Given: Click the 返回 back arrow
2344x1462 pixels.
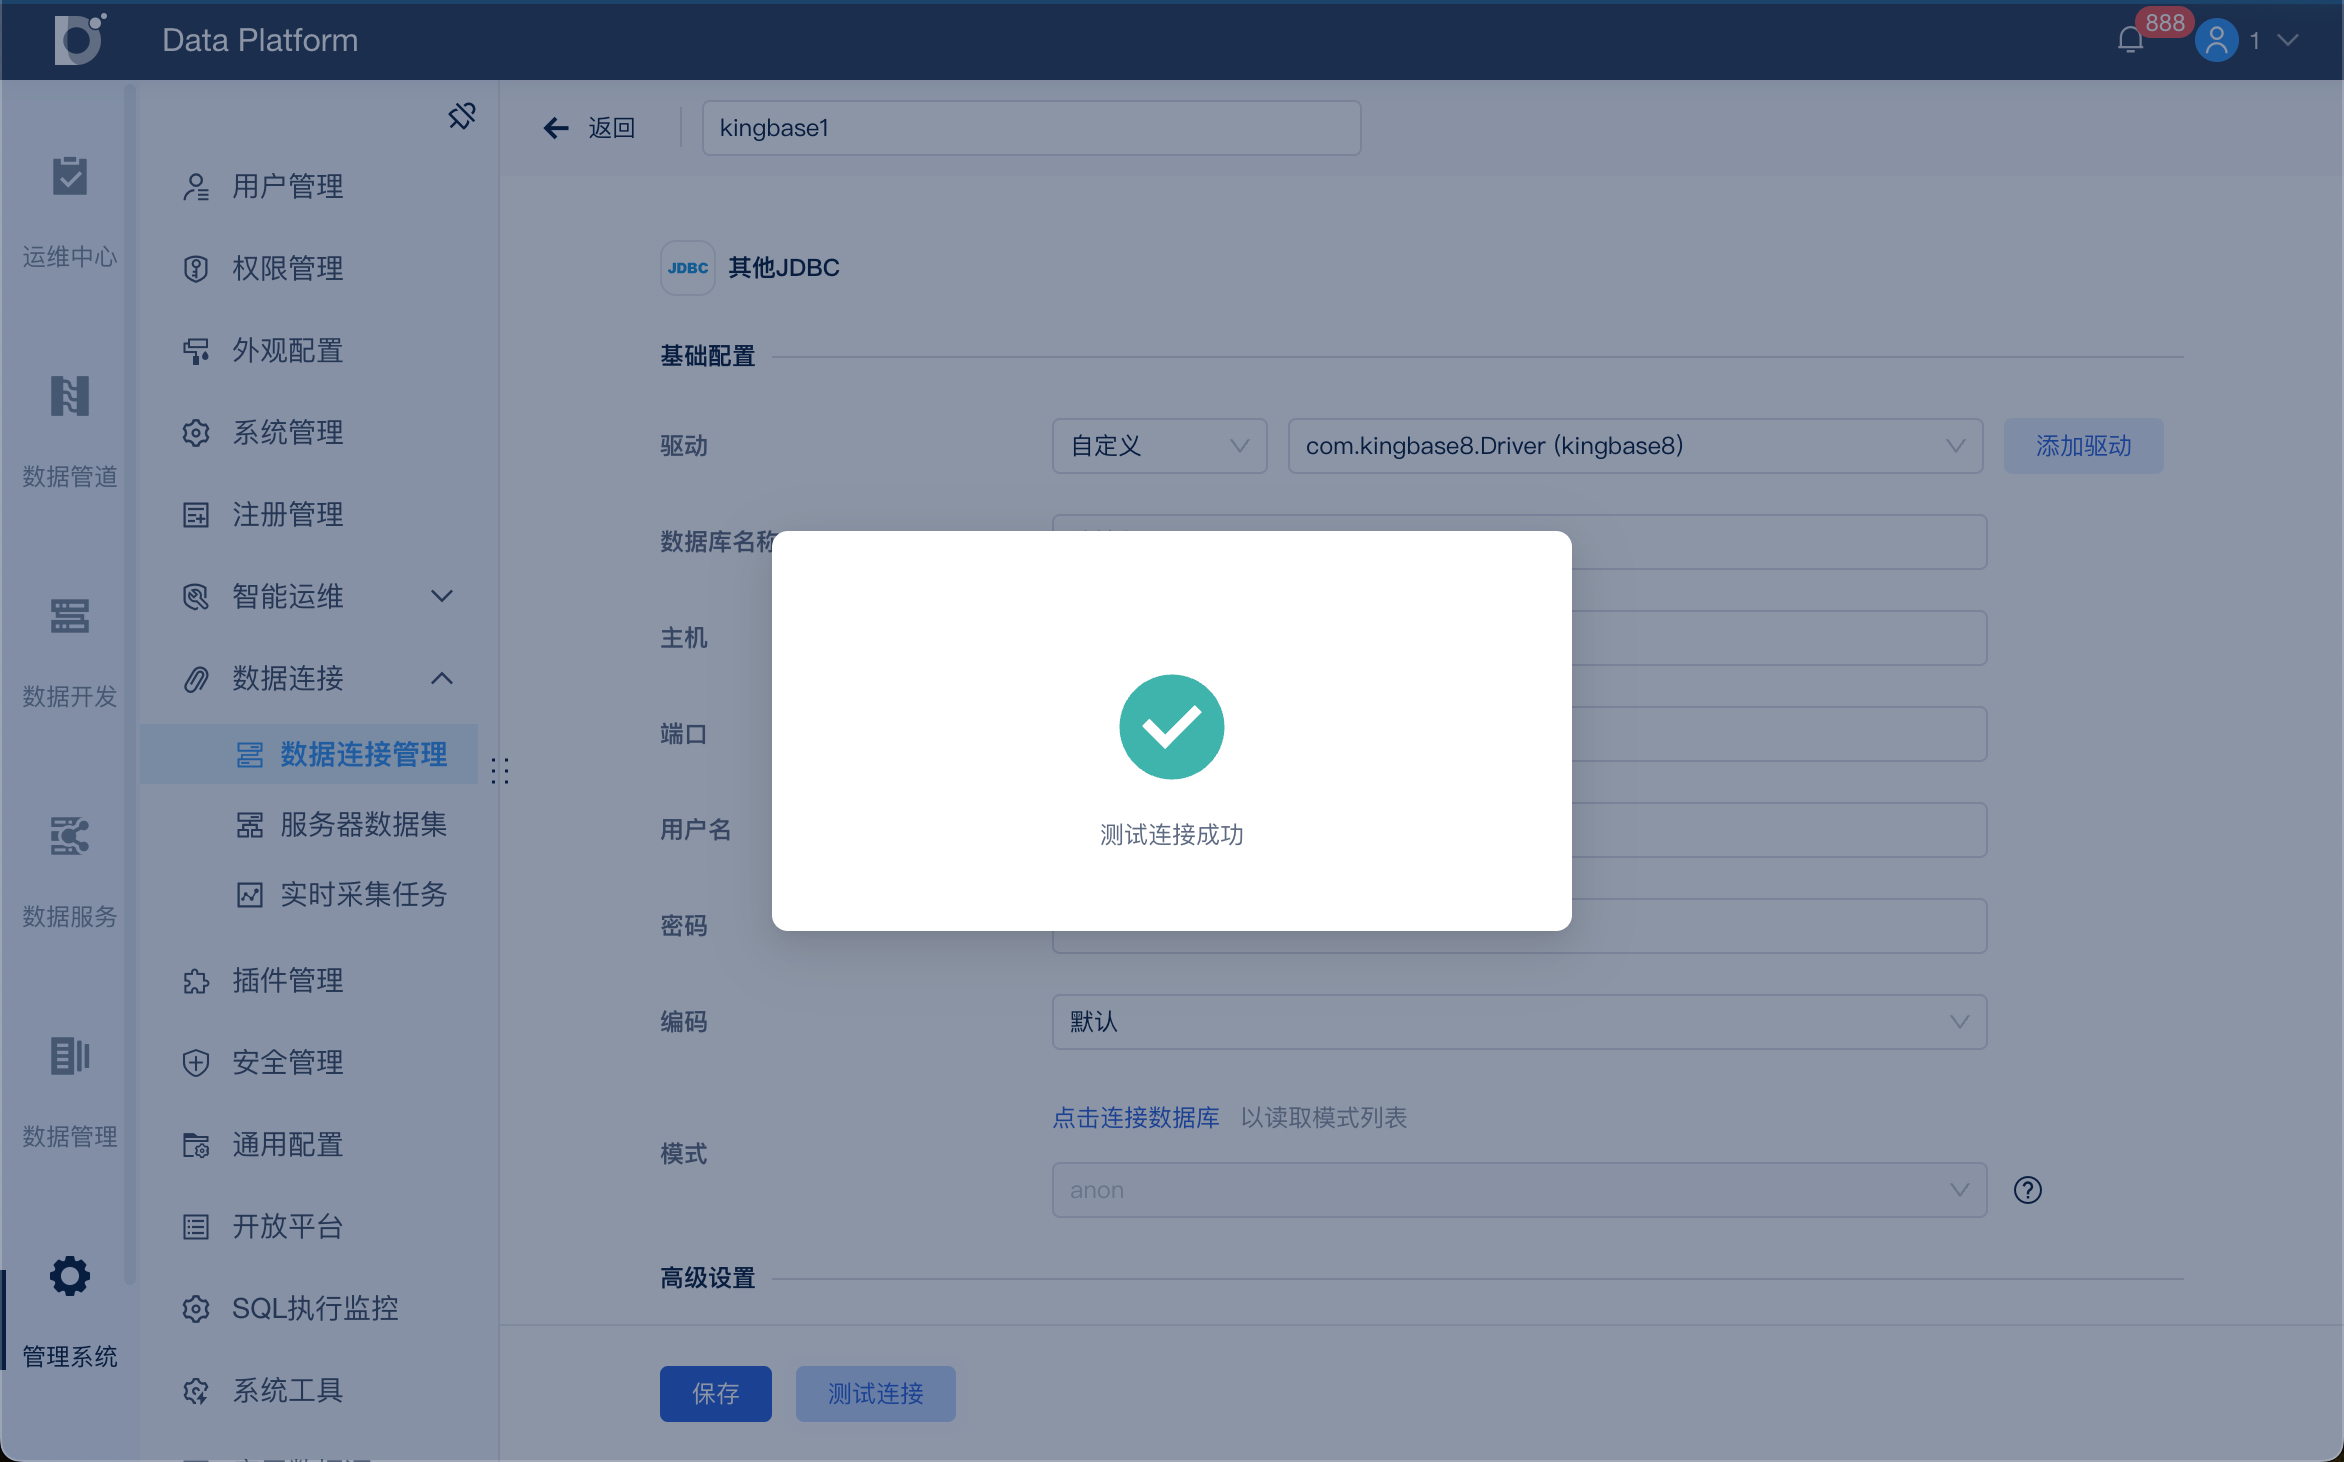Looking at the screenshot, I should 556,128.
